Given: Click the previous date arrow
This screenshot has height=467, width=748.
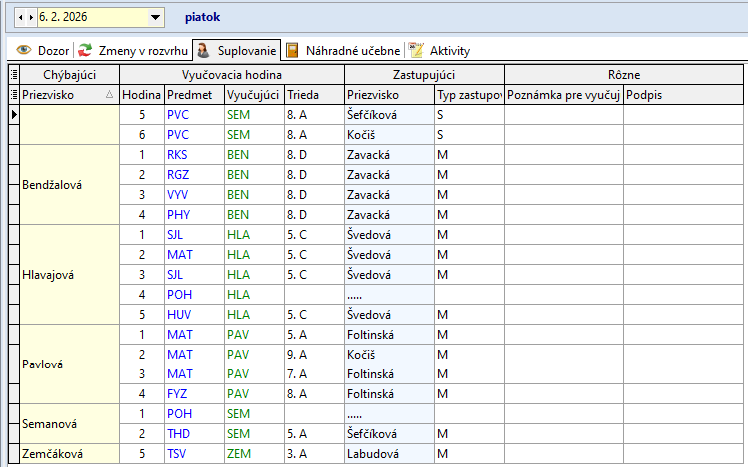Looking at the screenshot, I should pos(22,17).
